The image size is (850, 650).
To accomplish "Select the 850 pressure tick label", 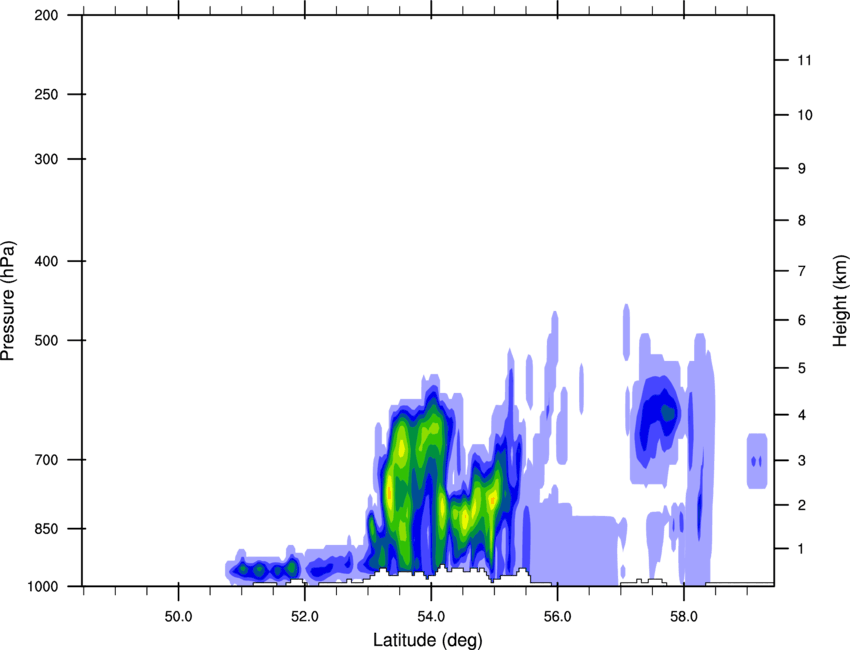I will click(46, 529).
